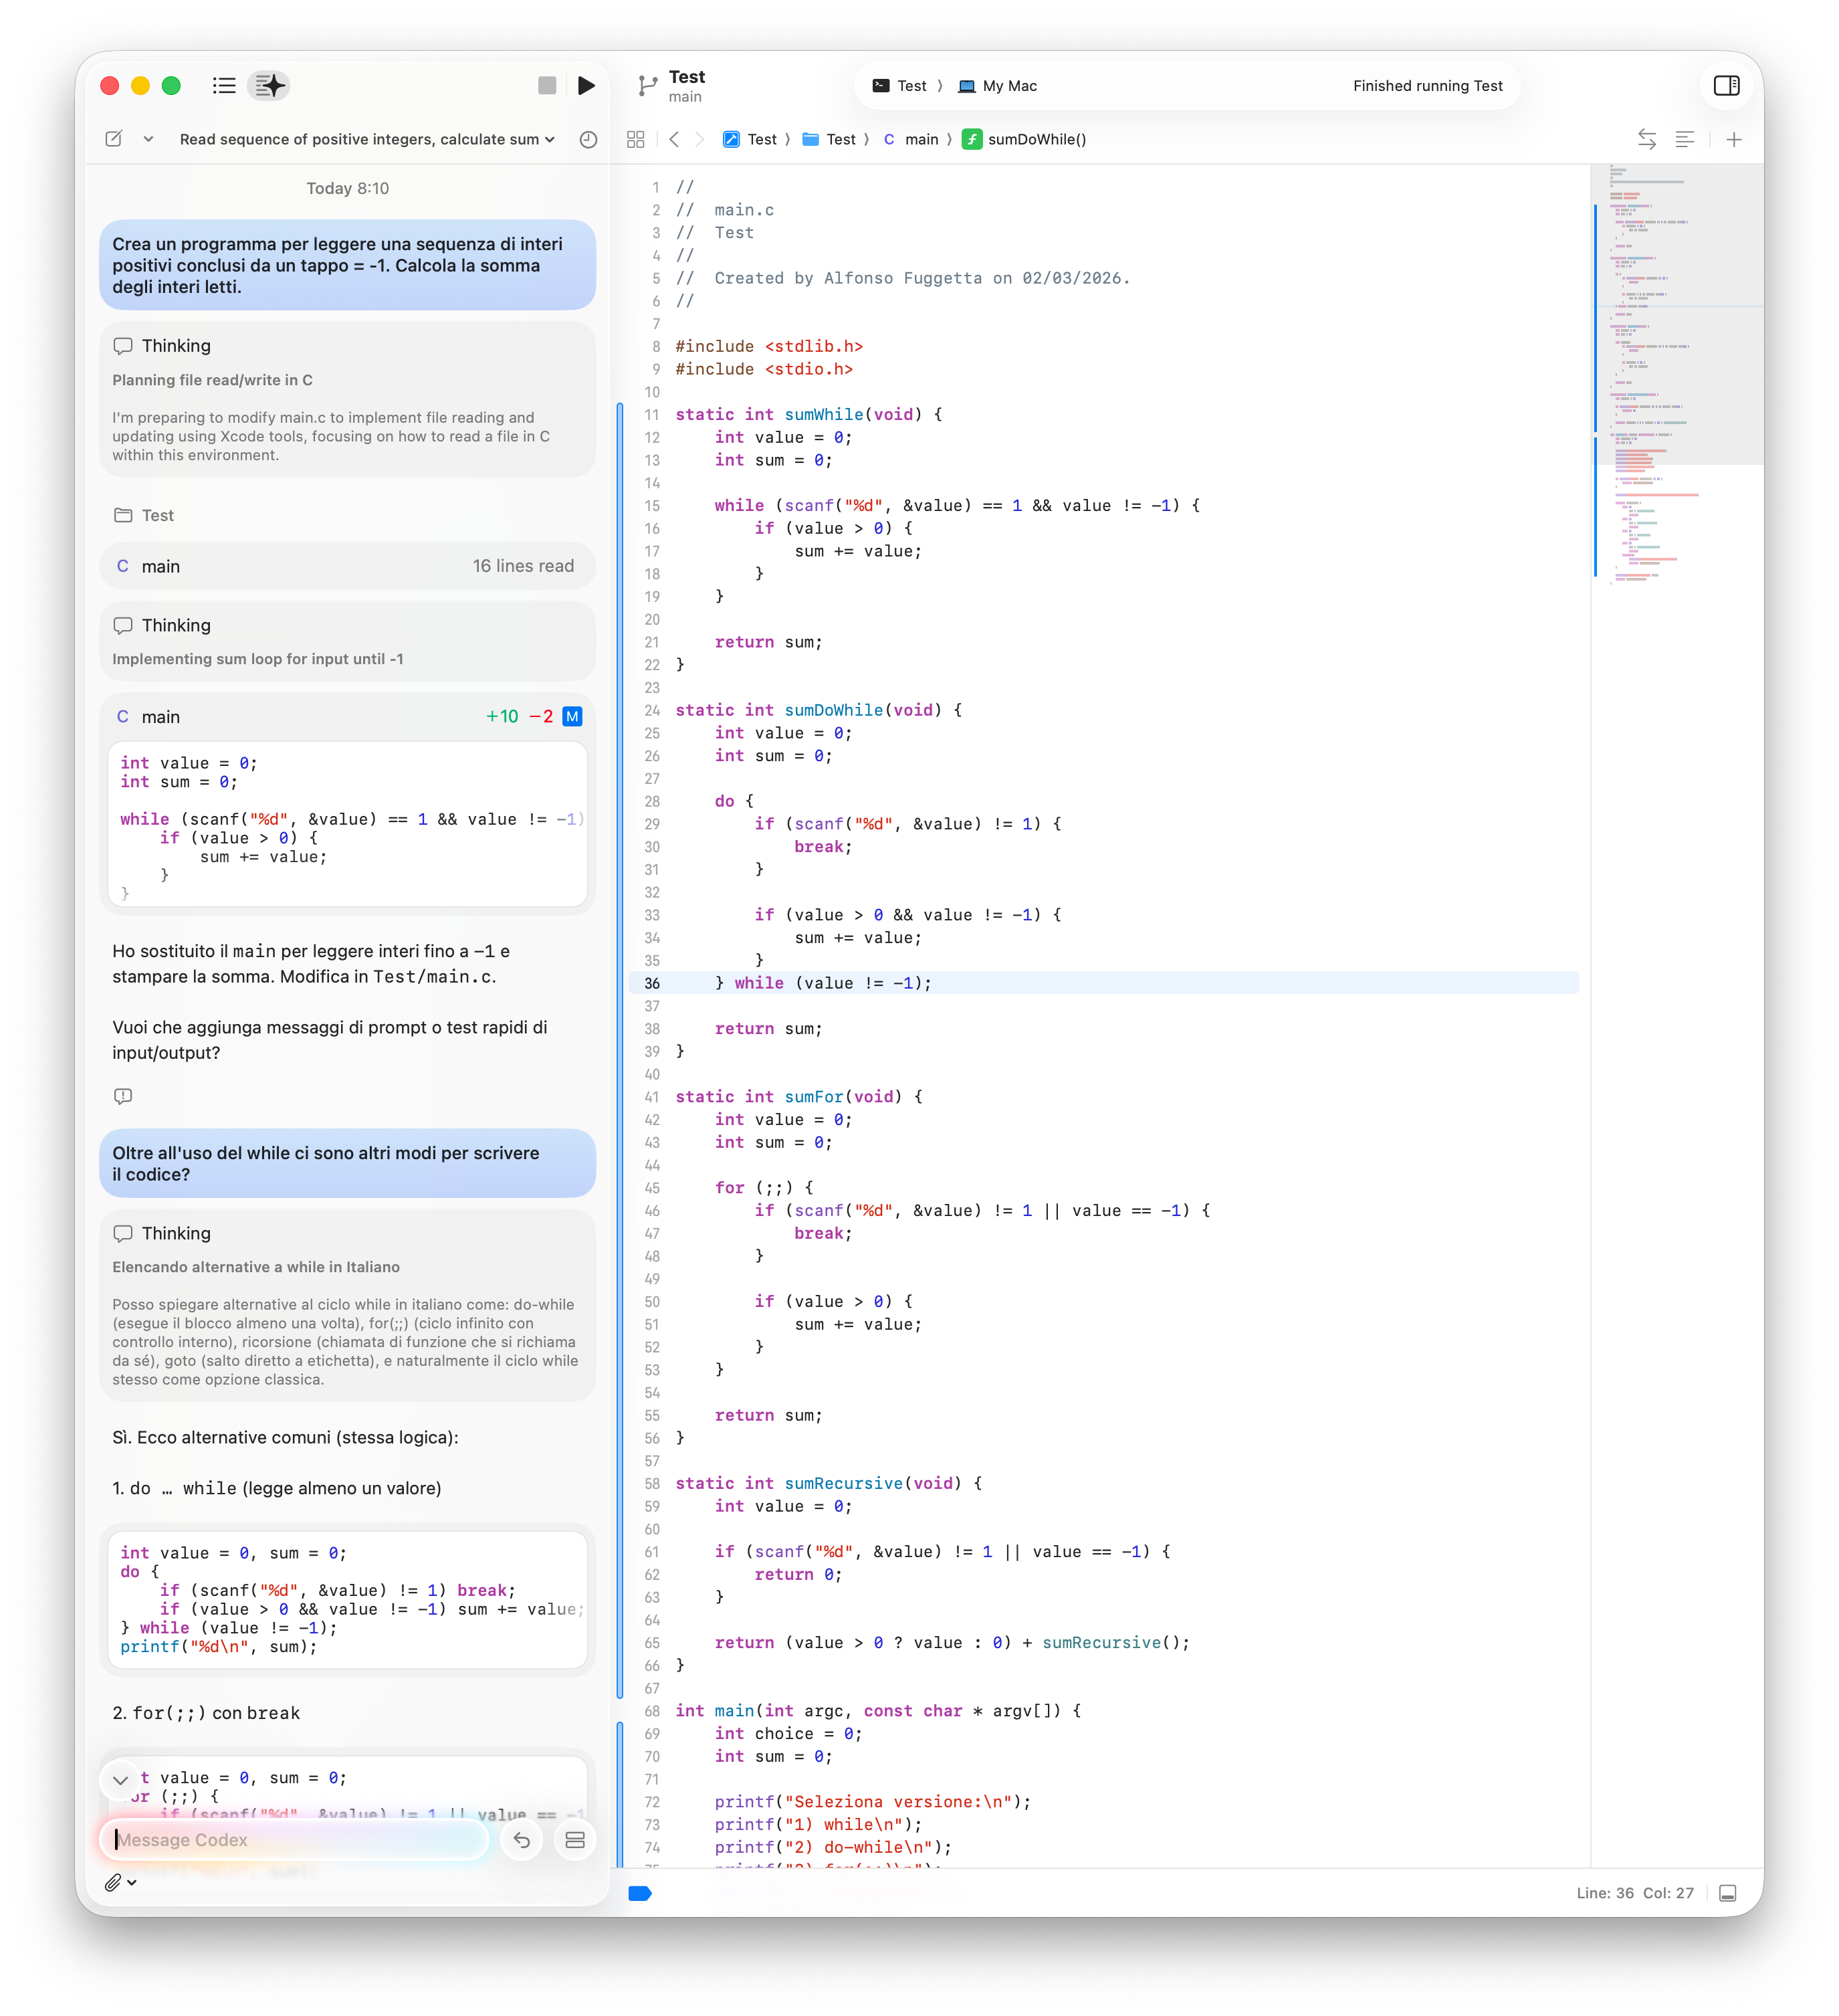This screenshot has height=2016, width=1839.
Task: Open conversation history clock icon
Action: pyautogui.click(x=588, y=140)
